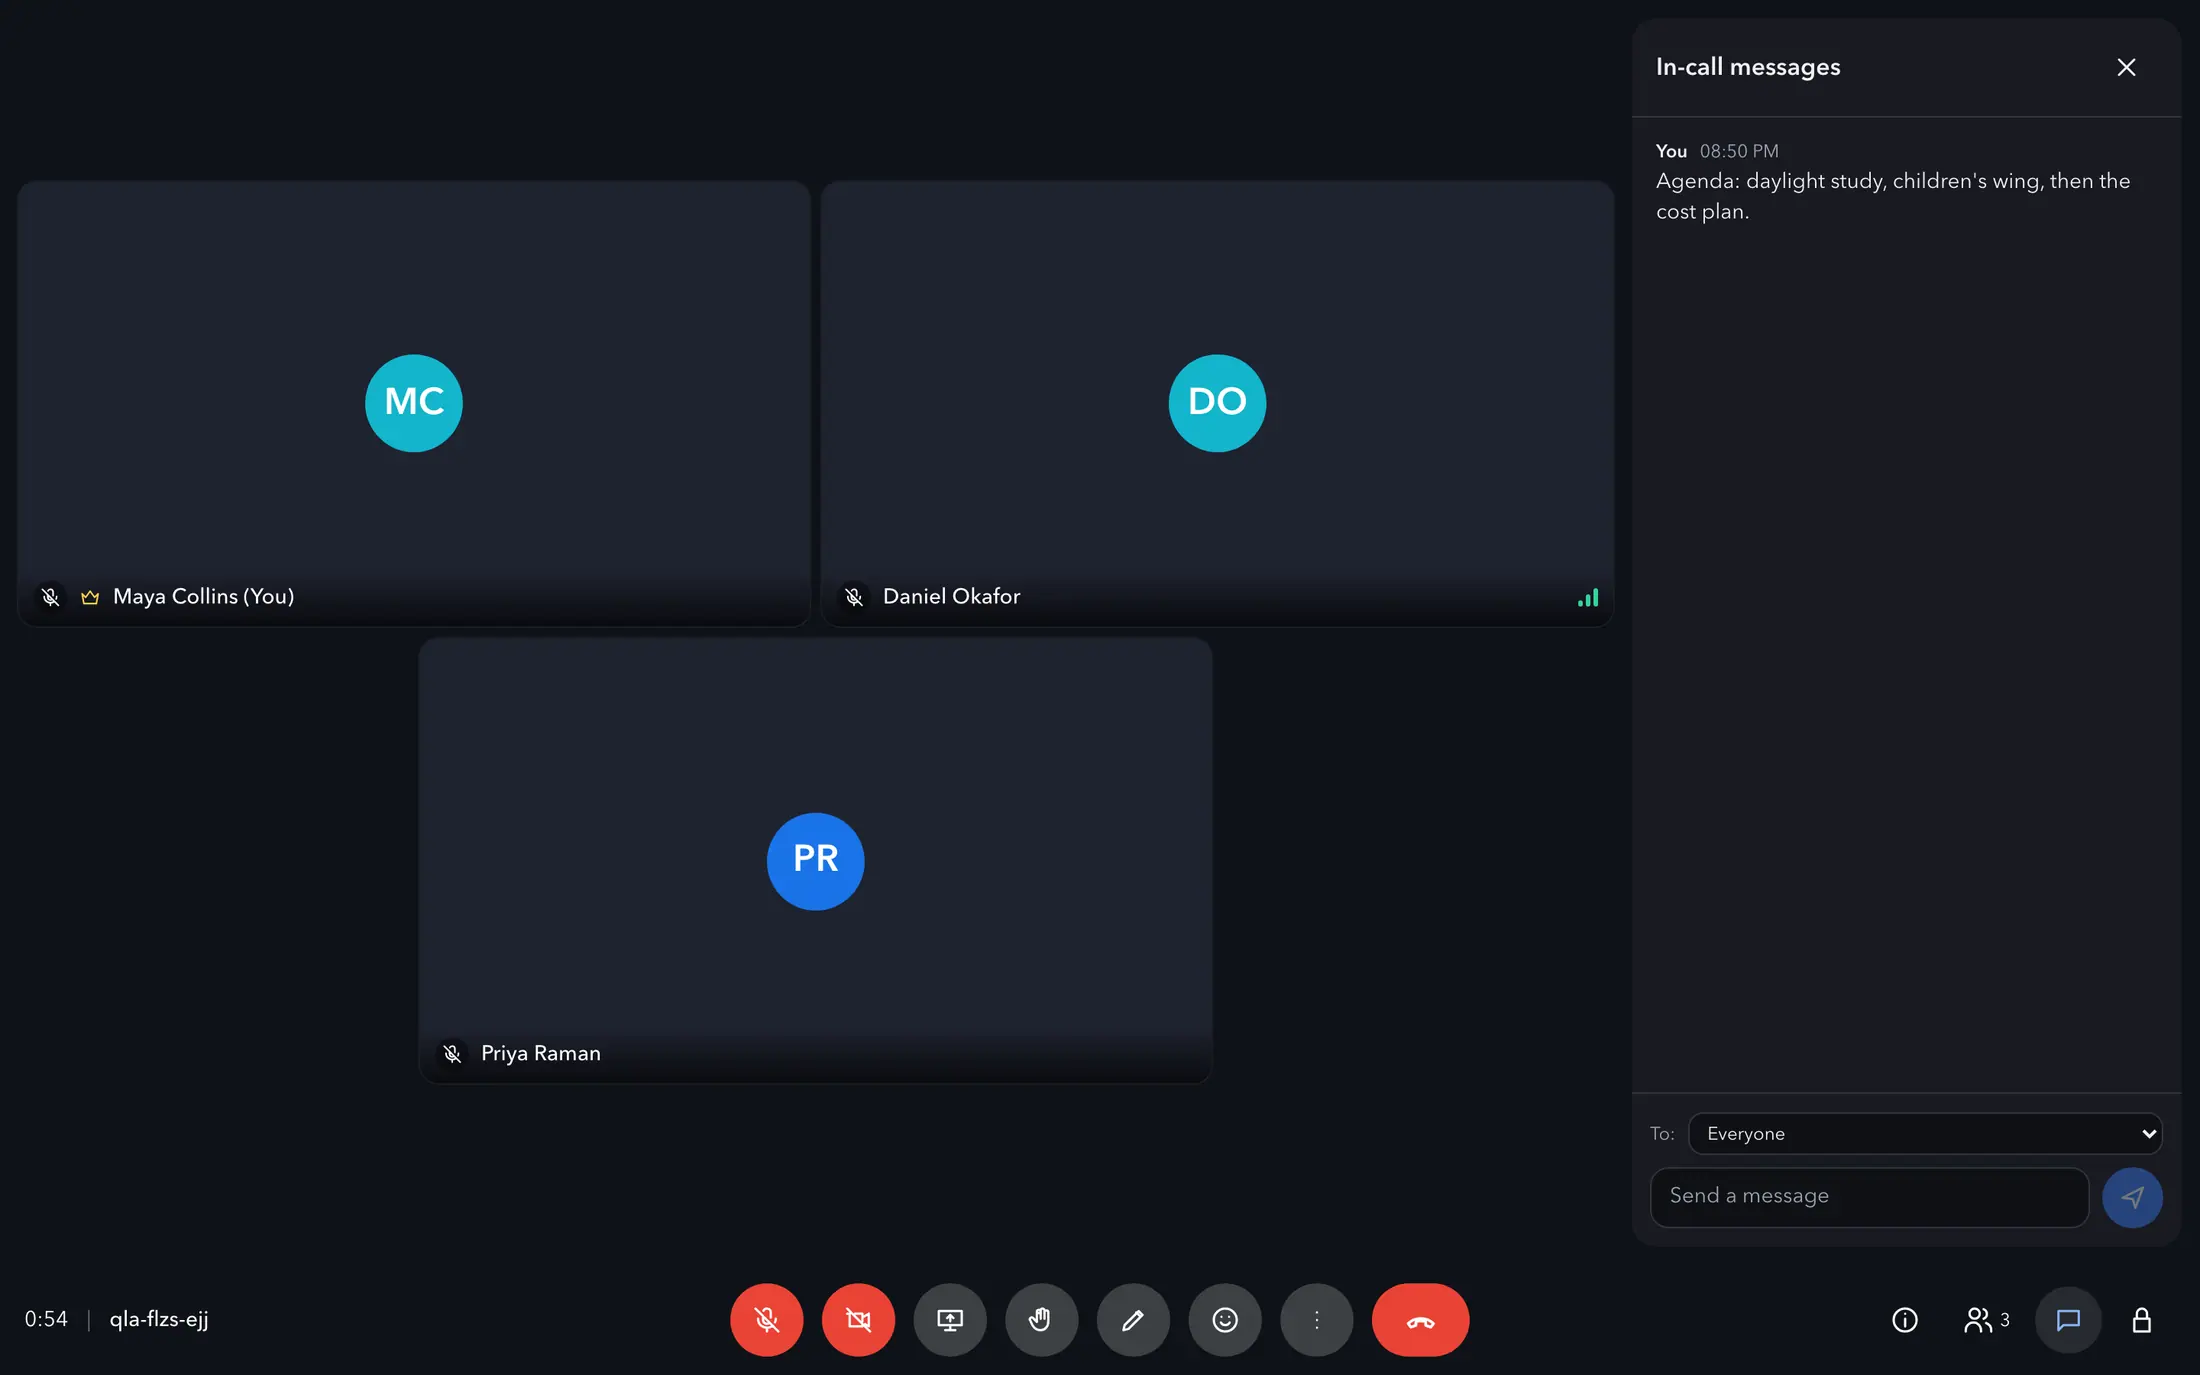This screenshot has height=1375, width=2200.
Task: Click the muted mic icon beside Maya Collins
Action: pos(50,597)
